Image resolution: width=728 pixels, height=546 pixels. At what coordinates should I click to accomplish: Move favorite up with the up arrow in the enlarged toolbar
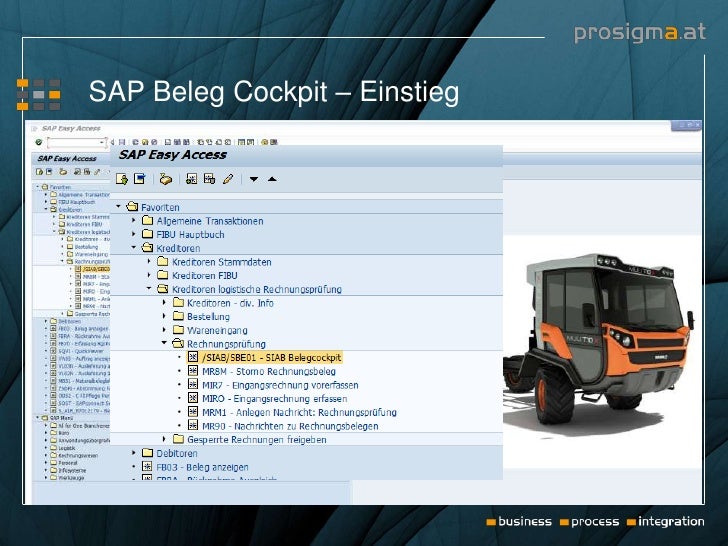pos(272,179)
